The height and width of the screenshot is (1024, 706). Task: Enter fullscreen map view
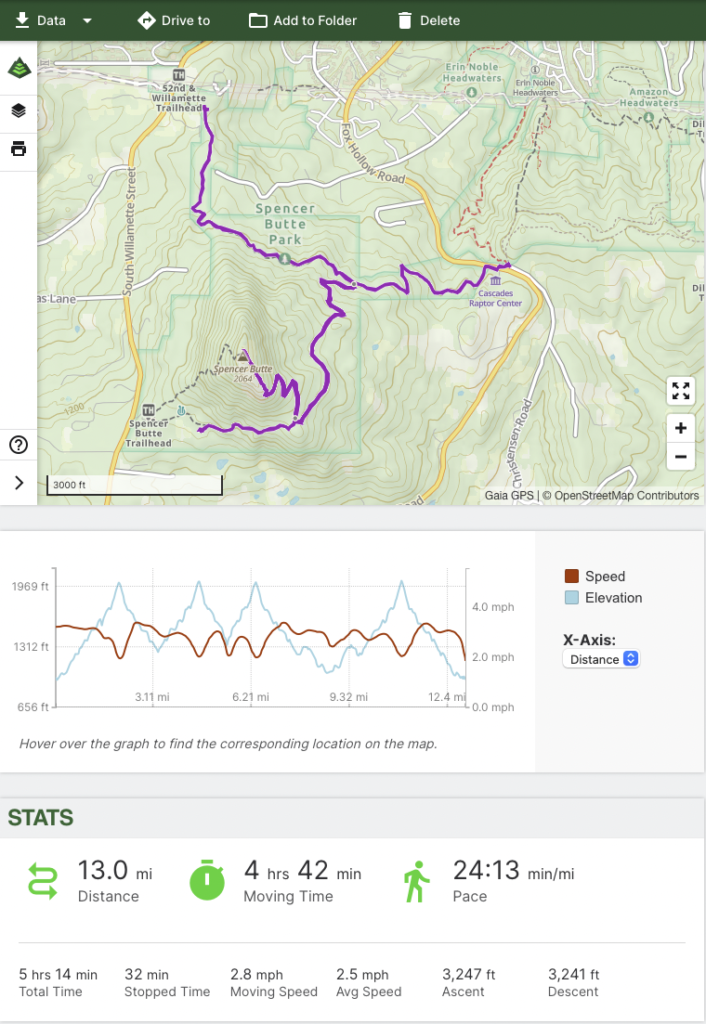pos(680,391)
